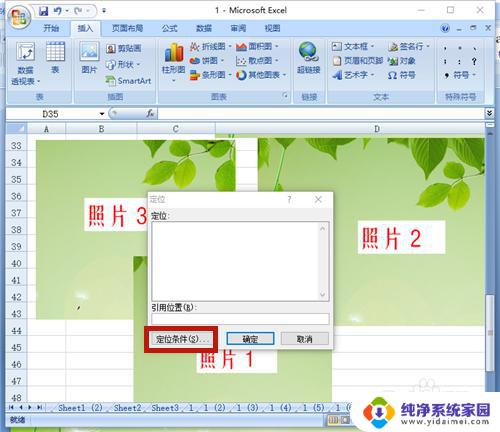
Task: Click the Select All corner button
Action: [16, 128]
